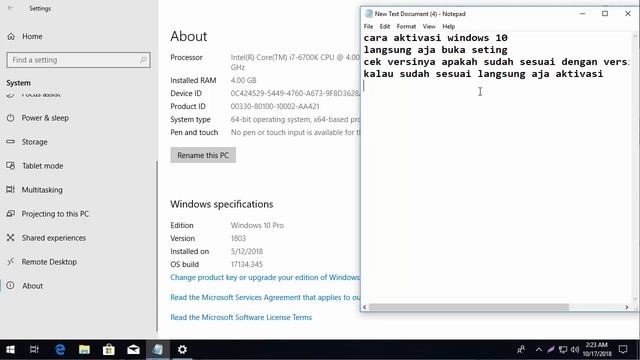Open Shared experiences settings
The width and height of the screenshot is (640, 360).
[53, 238]
